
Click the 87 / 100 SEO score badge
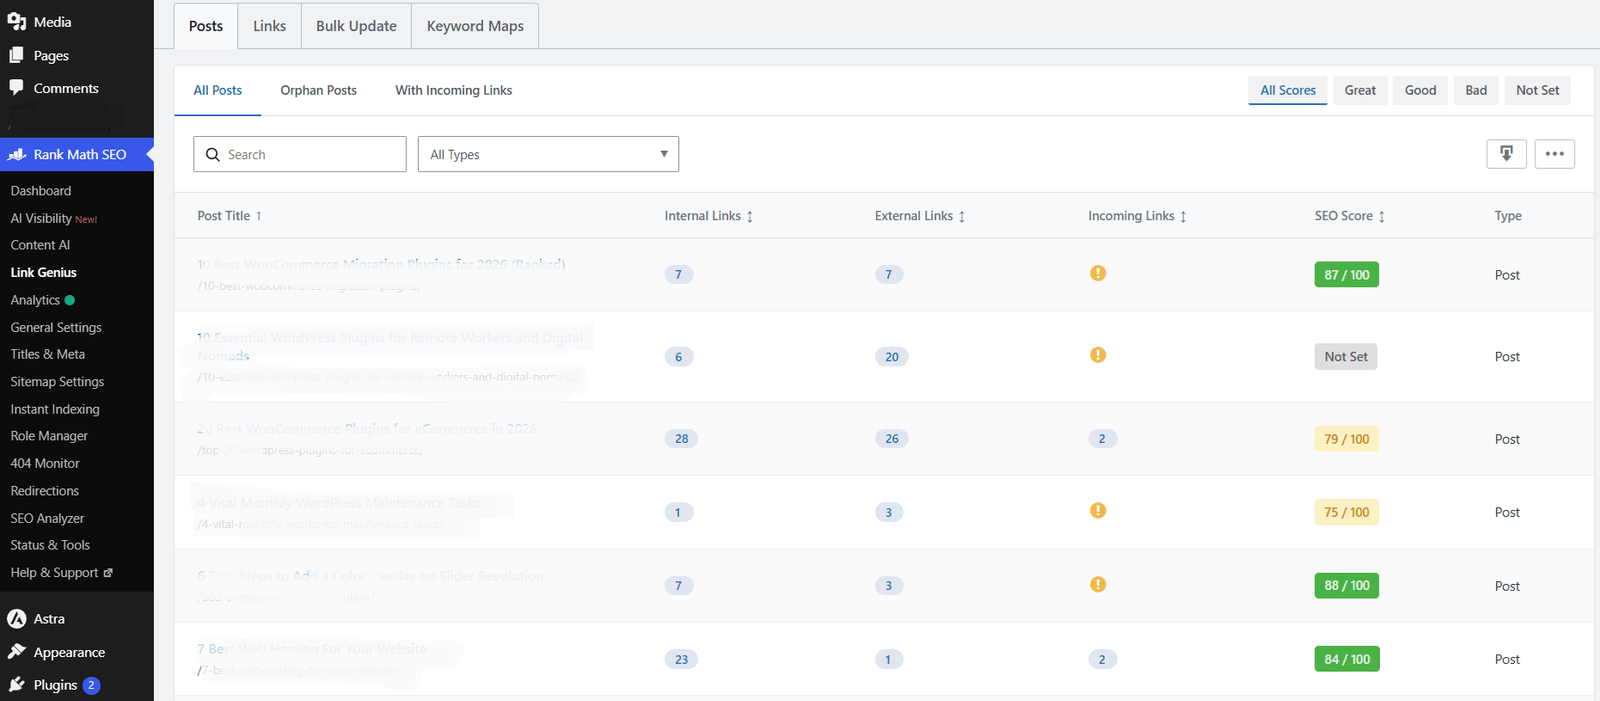[x=1346, y=275]
